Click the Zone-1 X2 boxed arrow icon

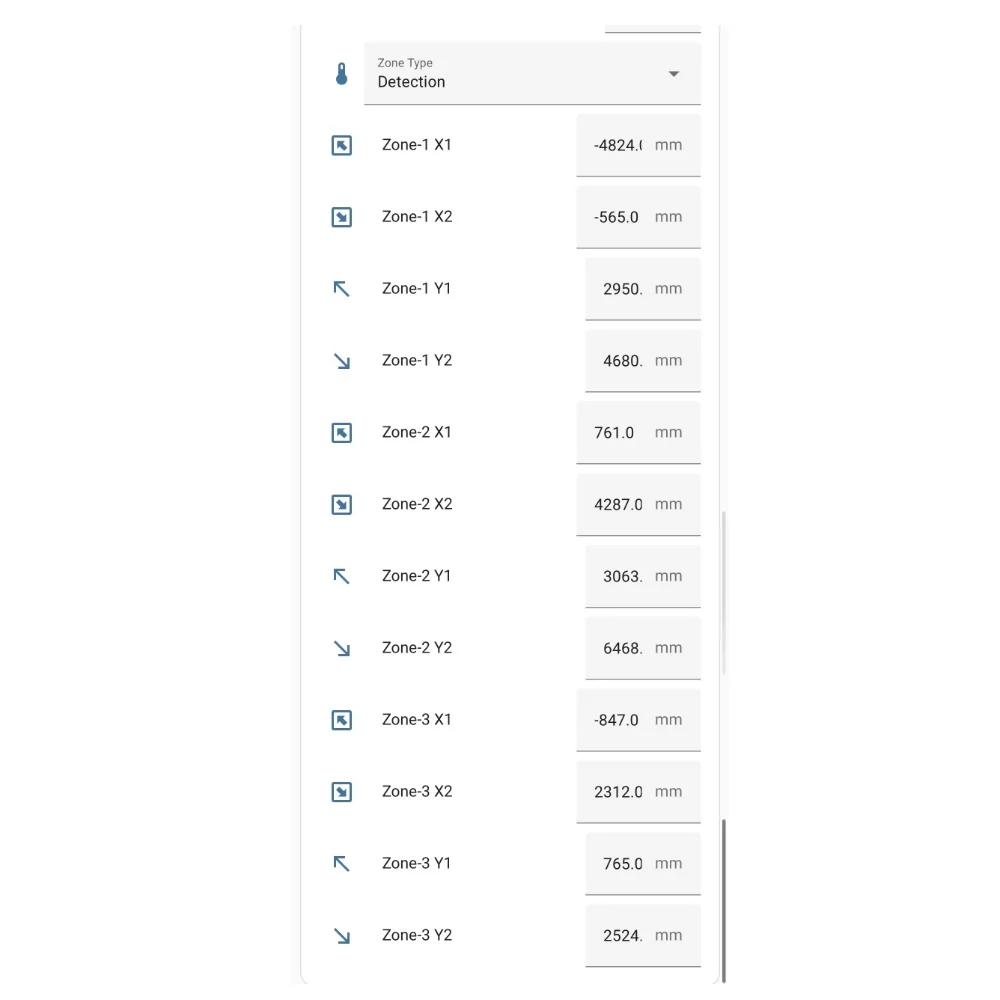tap(342, 217)
